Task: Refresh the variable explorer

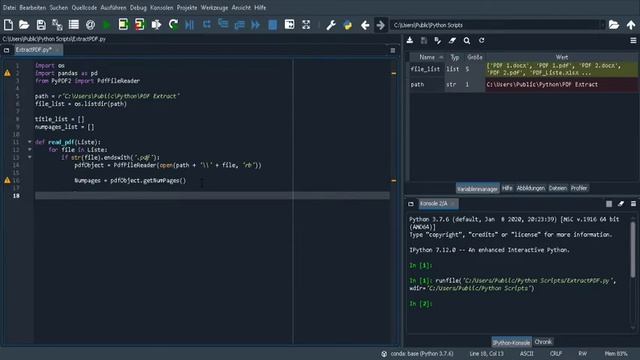Action: [482, 40]
